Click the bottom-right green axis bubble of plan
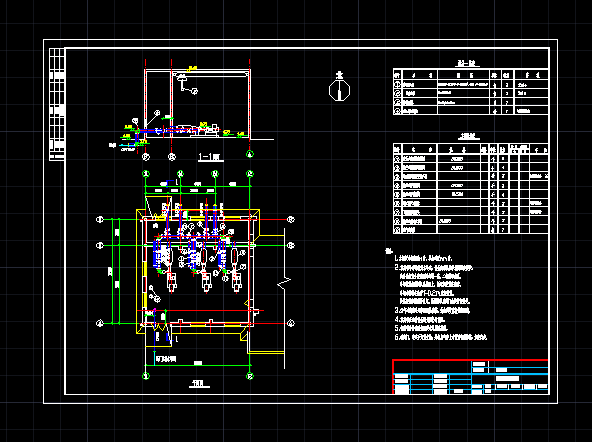The height and width of the screenshot is (442, 592). [x=250, y=376]
